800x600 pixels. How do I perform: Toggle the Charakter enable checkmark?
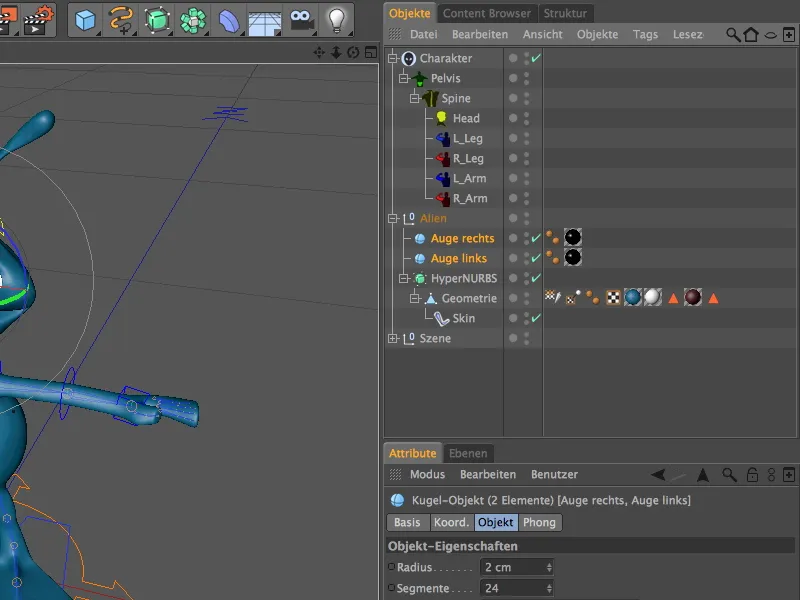point(536,58)
